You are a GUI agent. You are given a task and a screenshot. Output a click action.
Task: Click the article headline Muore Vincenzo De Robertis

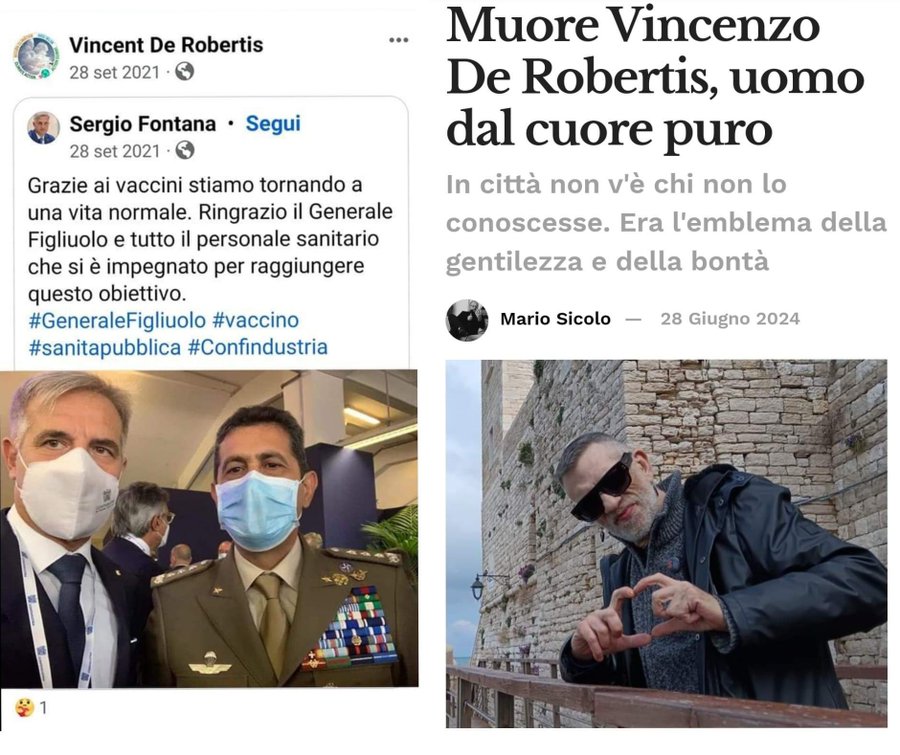[655, 77]
